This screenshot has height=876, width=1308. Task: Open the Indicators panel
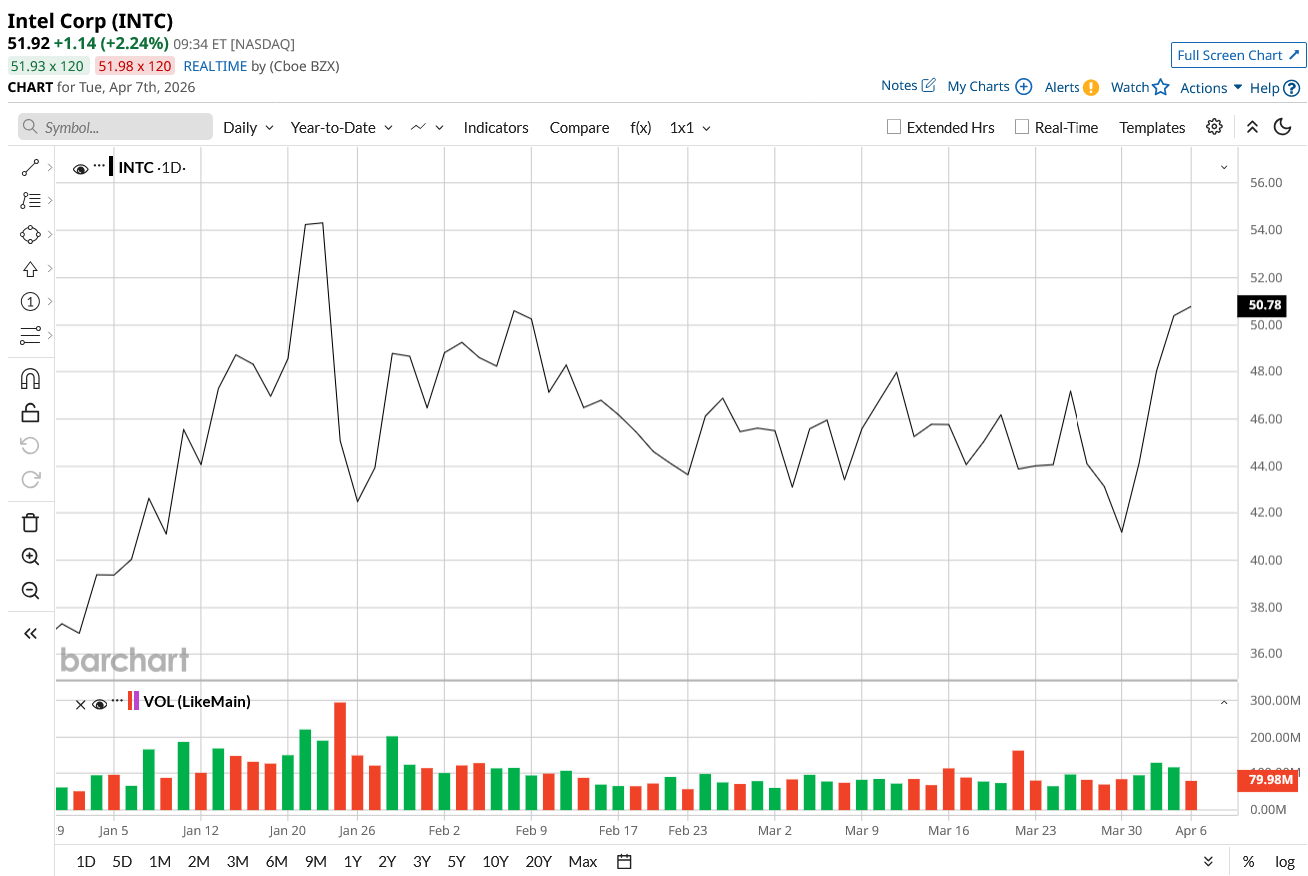[496, 128]
